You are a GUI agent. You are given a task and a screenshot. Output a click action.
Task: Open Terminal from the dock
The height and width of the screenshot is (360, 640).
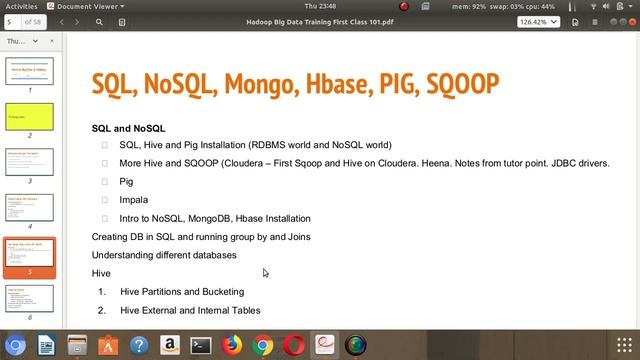point(201,345)
